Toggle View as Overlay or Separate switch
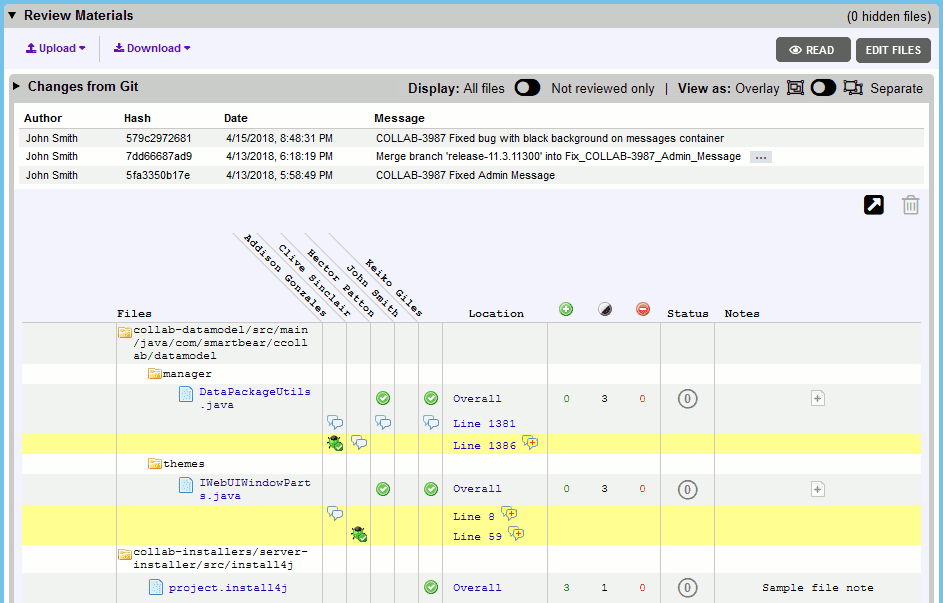This screenshot has width=943, height=603. 823,88
